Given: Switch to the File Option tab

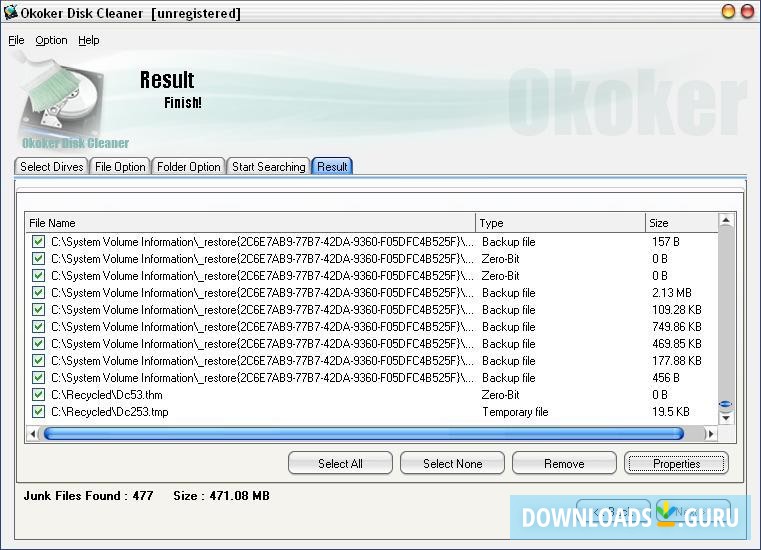Looking at the screenshot, I should (x=120, y=167).
